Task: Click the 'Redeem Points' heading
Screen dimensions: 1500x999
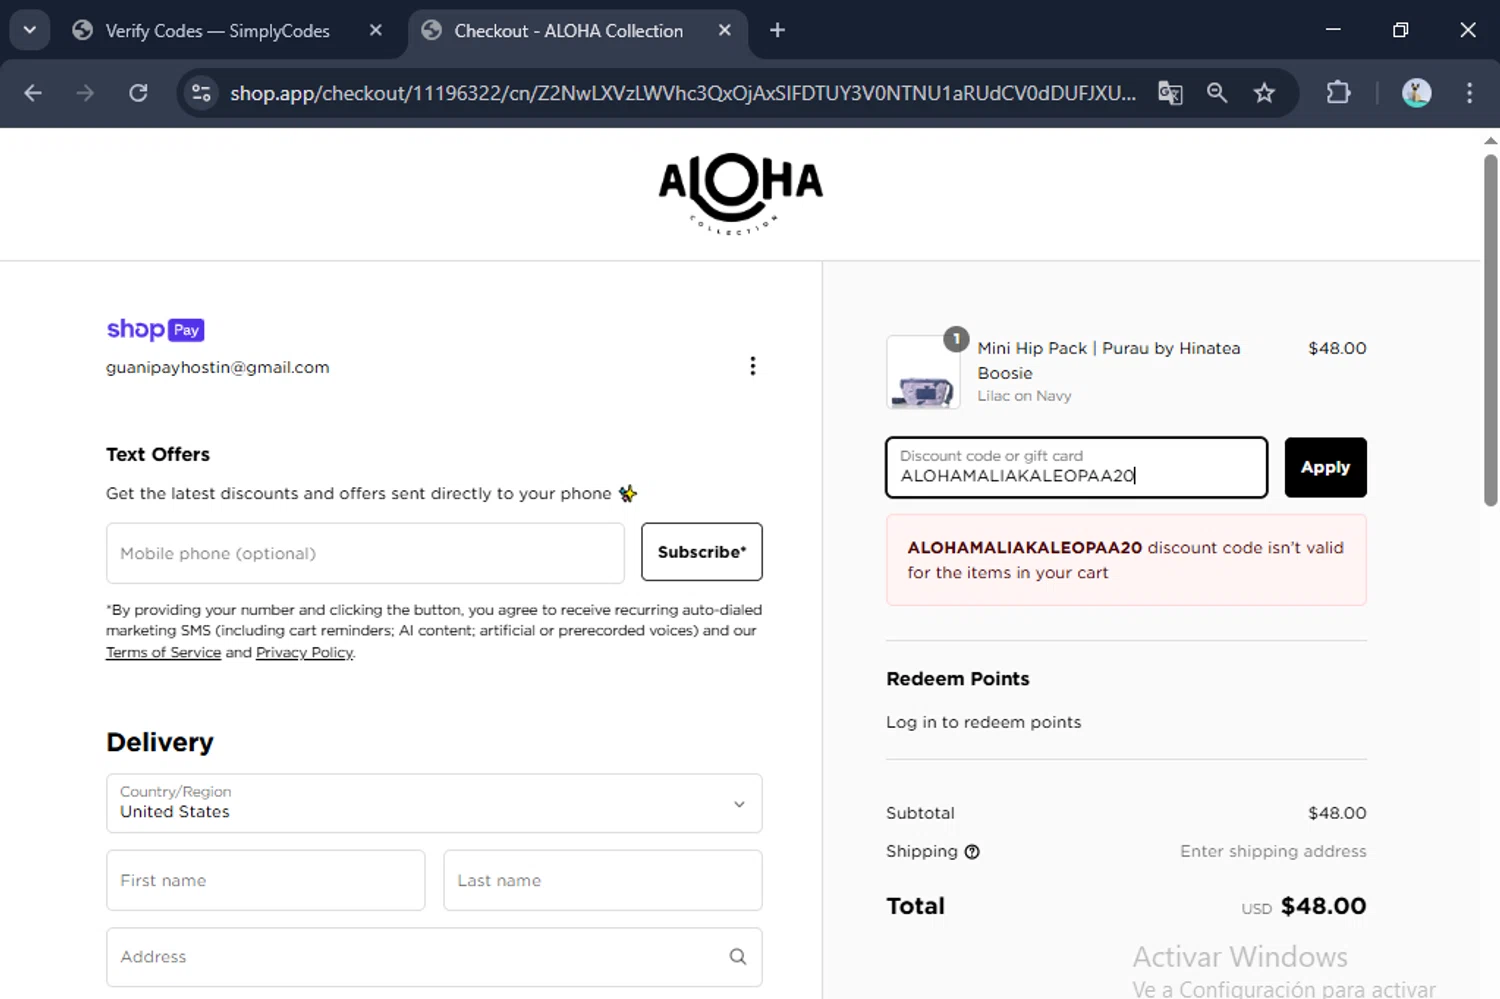Action: pyautogui.click(x=957, y=679)
